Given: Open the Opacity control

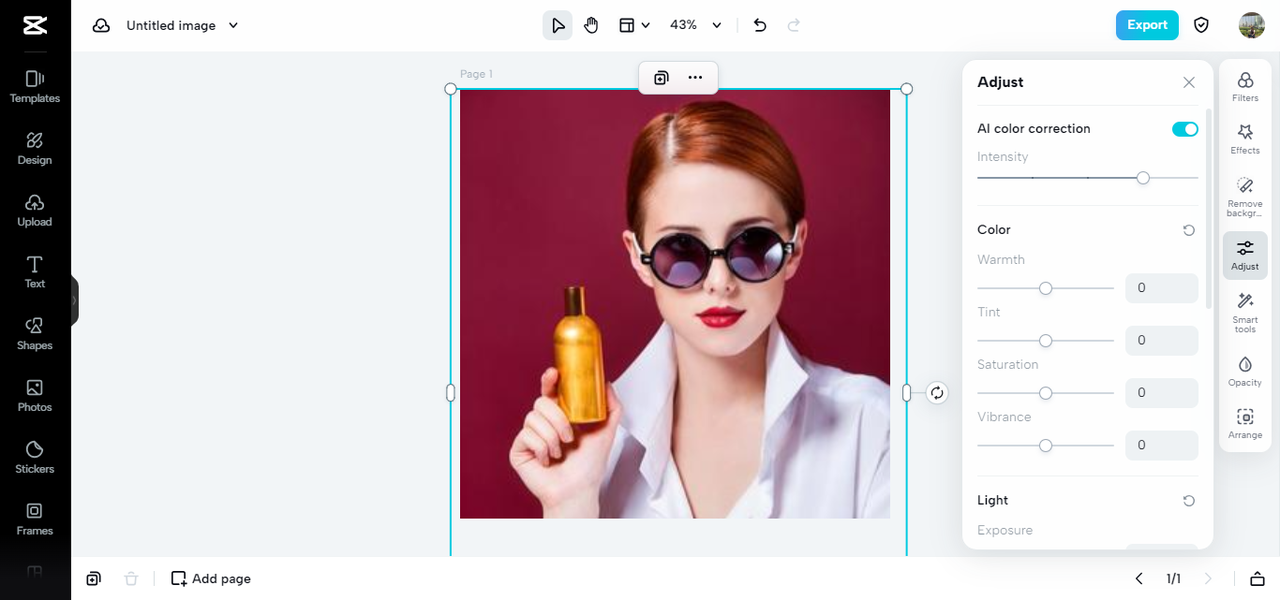Looking at the screenshot, I should [x=1245, y=371].
